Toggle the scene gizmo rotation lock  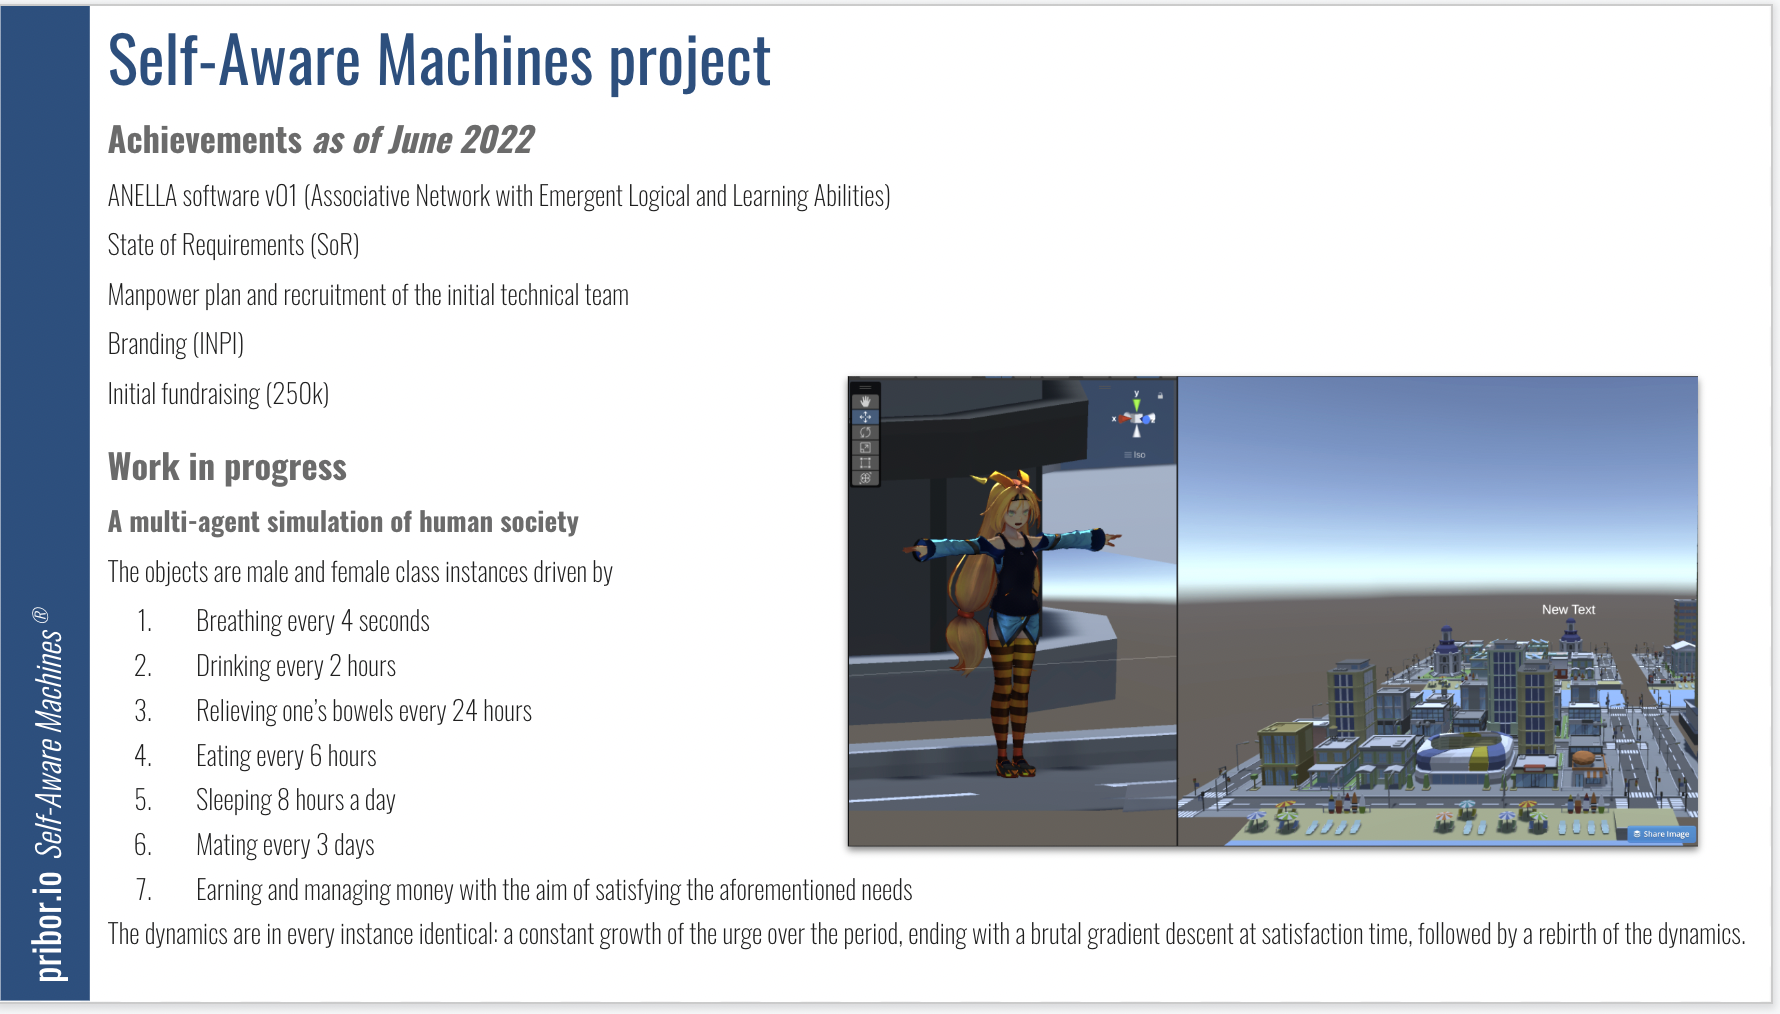(x=1160, y=395)
